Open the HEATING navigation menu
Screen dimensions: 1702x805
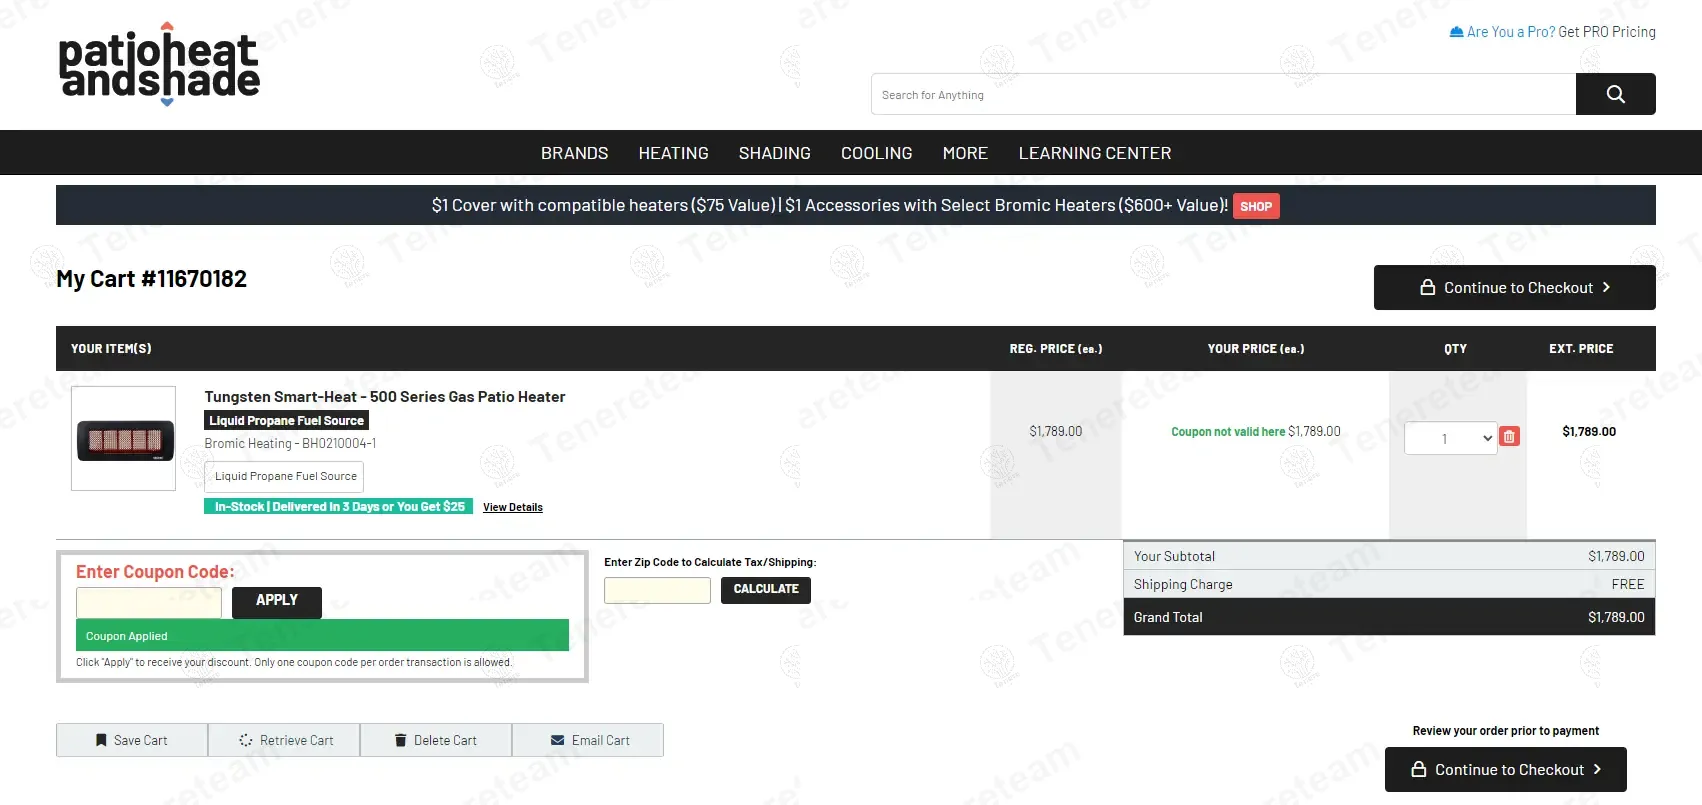(x=673, y=153)
